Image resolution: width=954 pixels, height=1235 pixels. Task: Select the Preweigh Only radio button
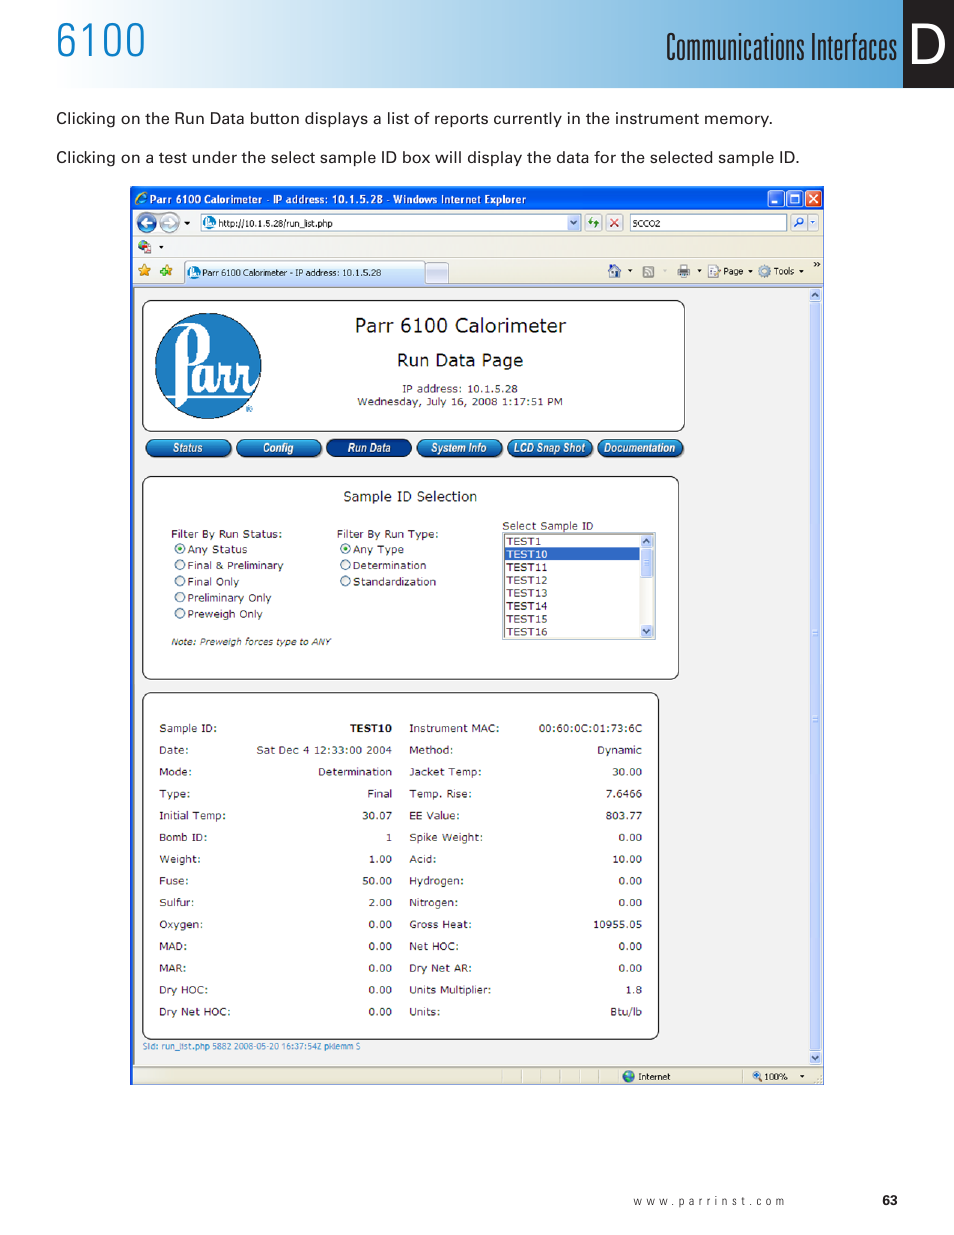[x=179, y=613]
